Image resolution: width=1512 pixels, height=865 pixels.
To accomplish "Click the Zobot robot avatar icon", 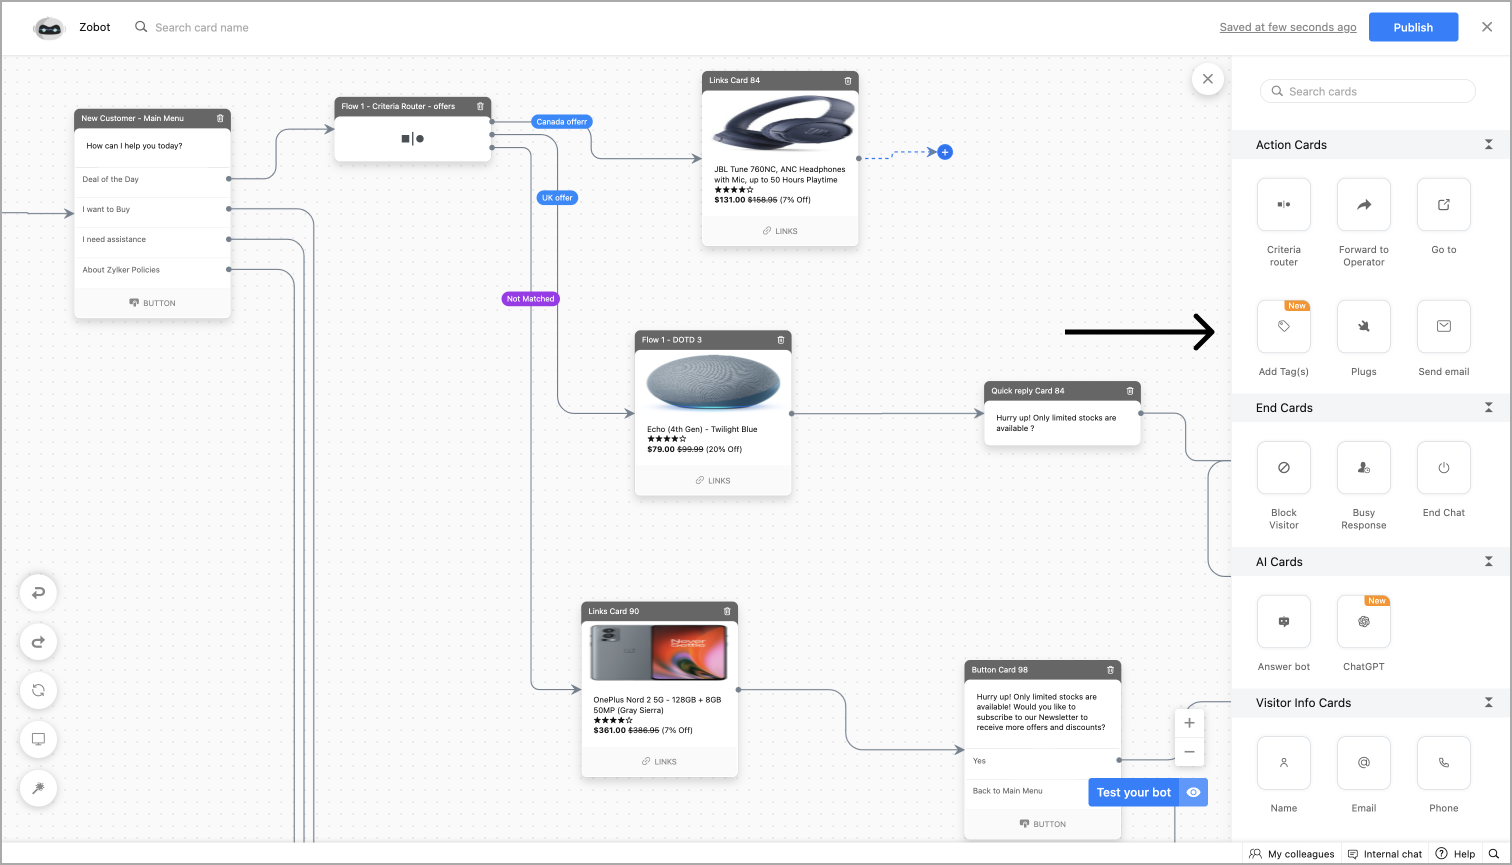I will coord(49,28).
